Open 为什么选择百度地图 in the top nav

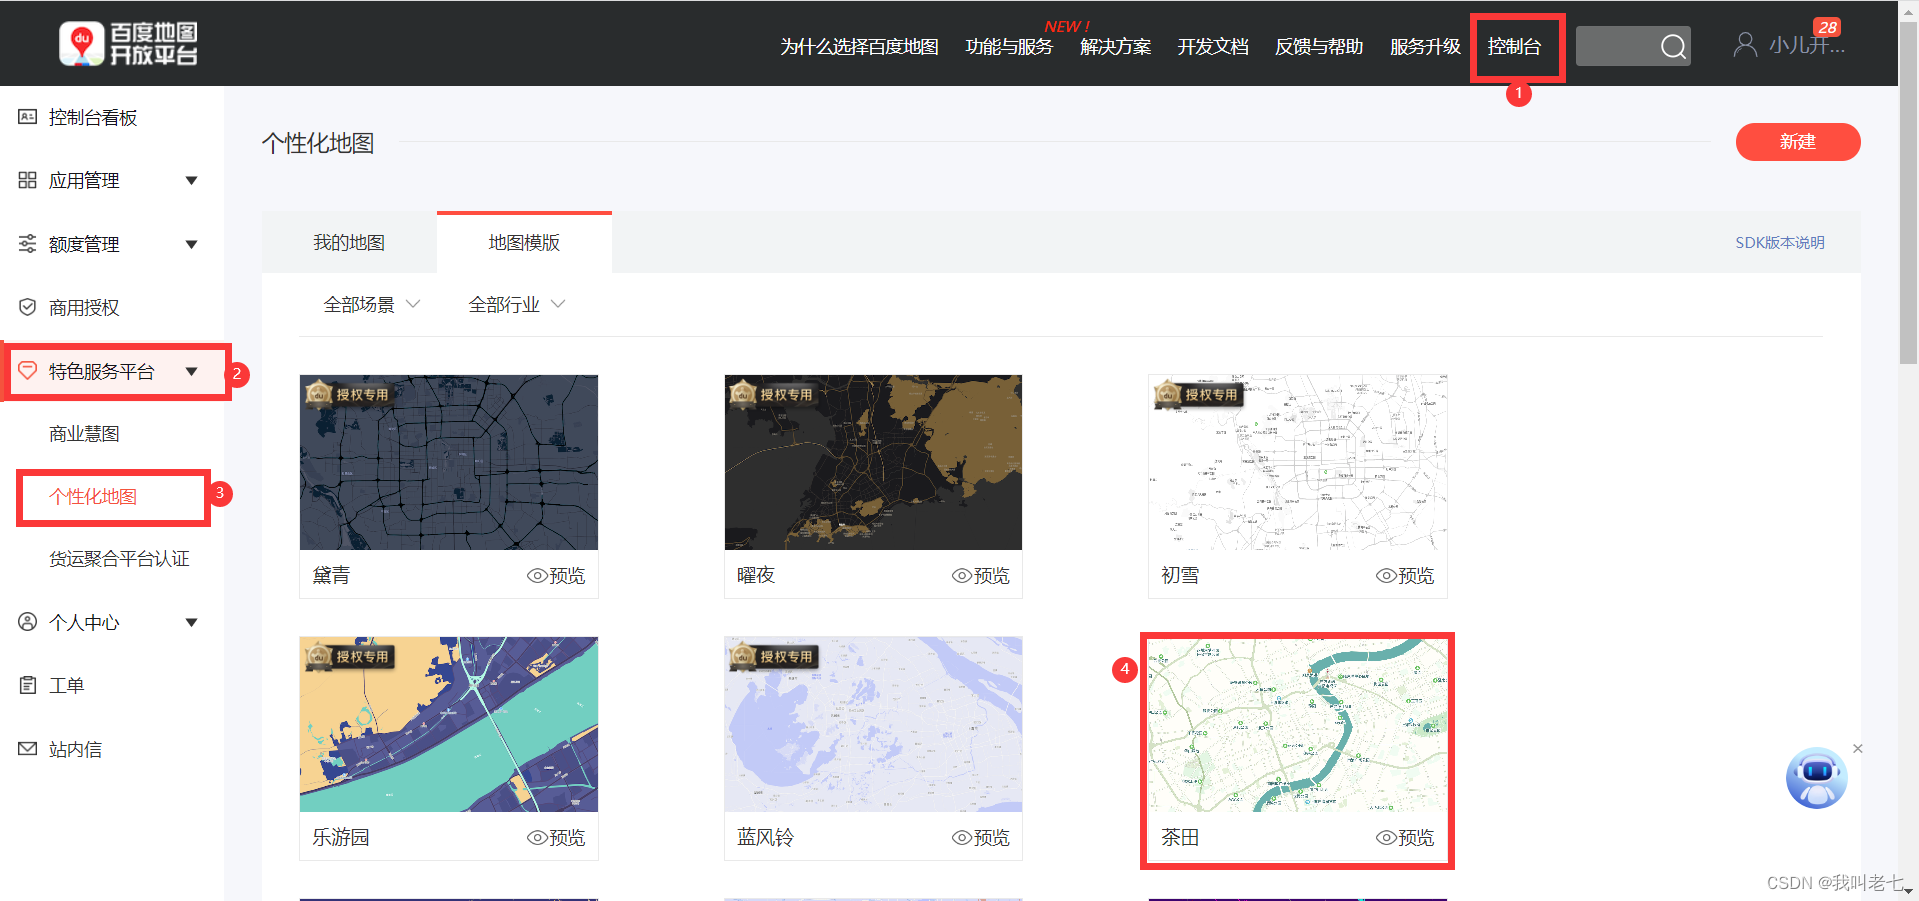[x=859, y=46]
